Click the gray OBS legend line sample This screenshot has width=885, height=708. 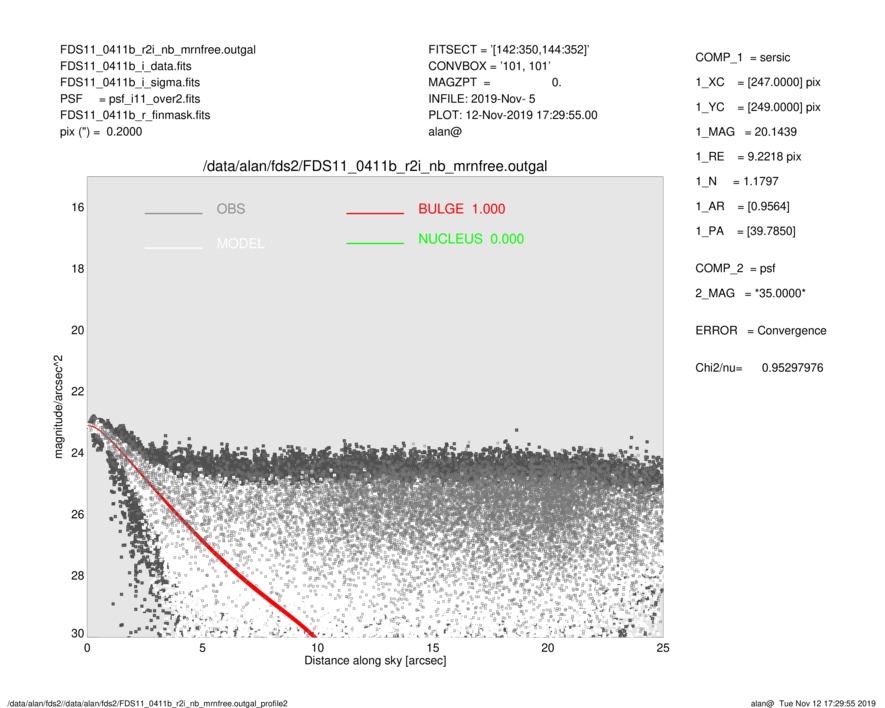point(173,213)
